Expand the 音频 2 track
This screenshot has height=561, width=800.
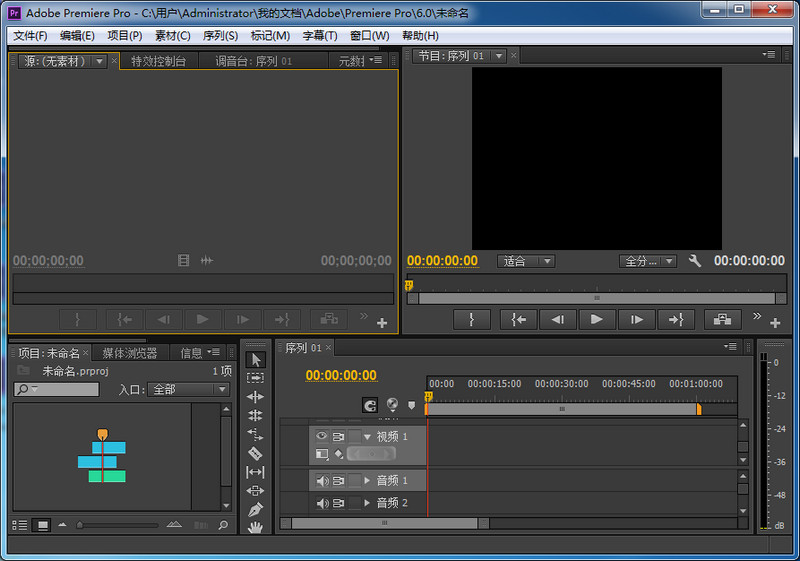367,503
